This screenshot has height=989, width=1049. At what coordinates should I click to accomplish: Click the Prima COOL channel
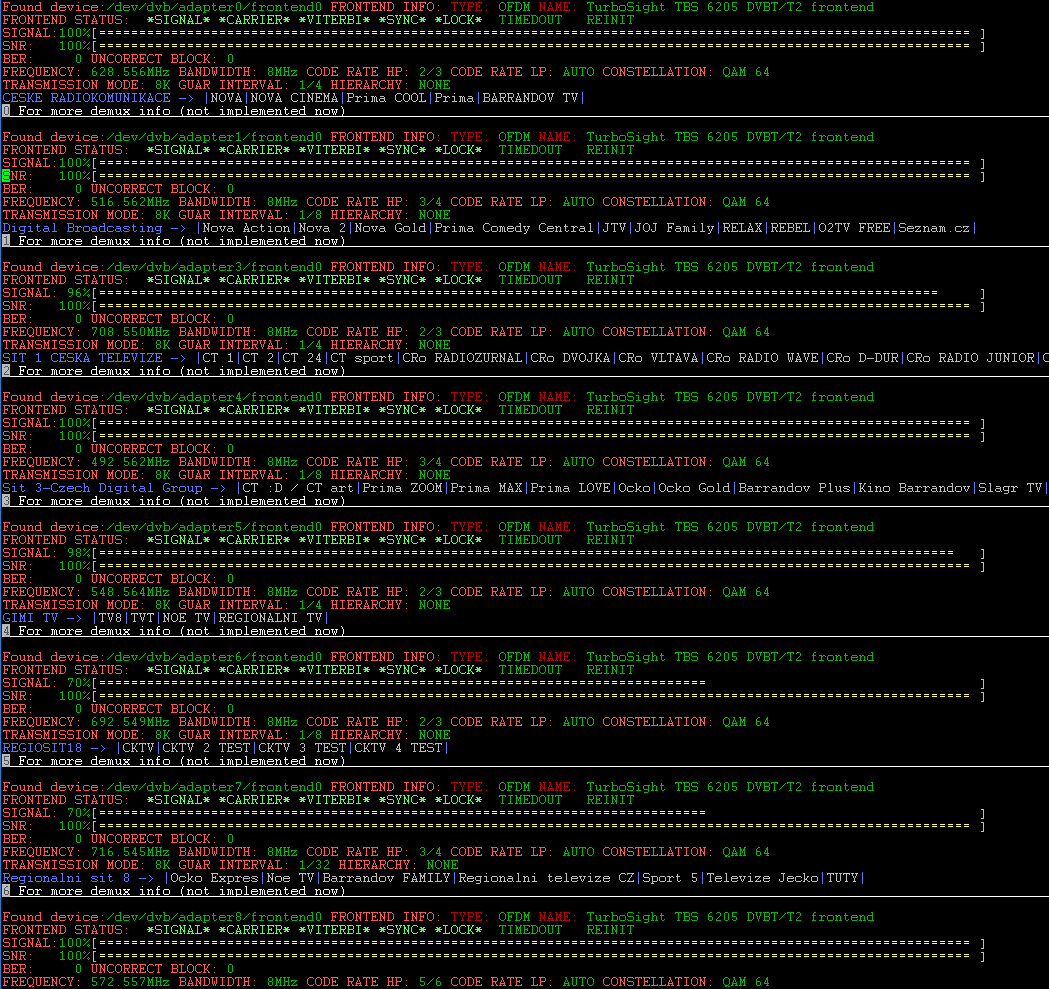pyautogui.click(x=386, y=98)
